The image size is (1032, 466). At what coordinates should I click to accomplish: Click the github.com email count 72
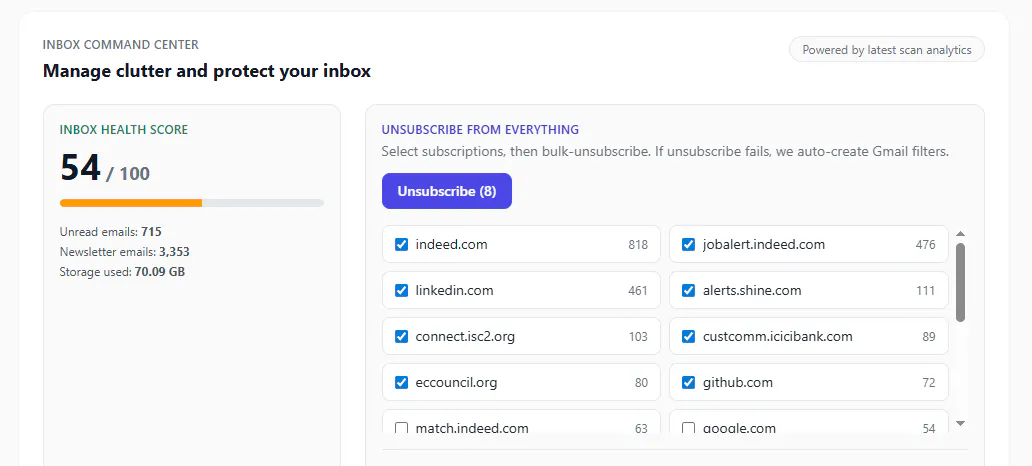click(929, 382)
